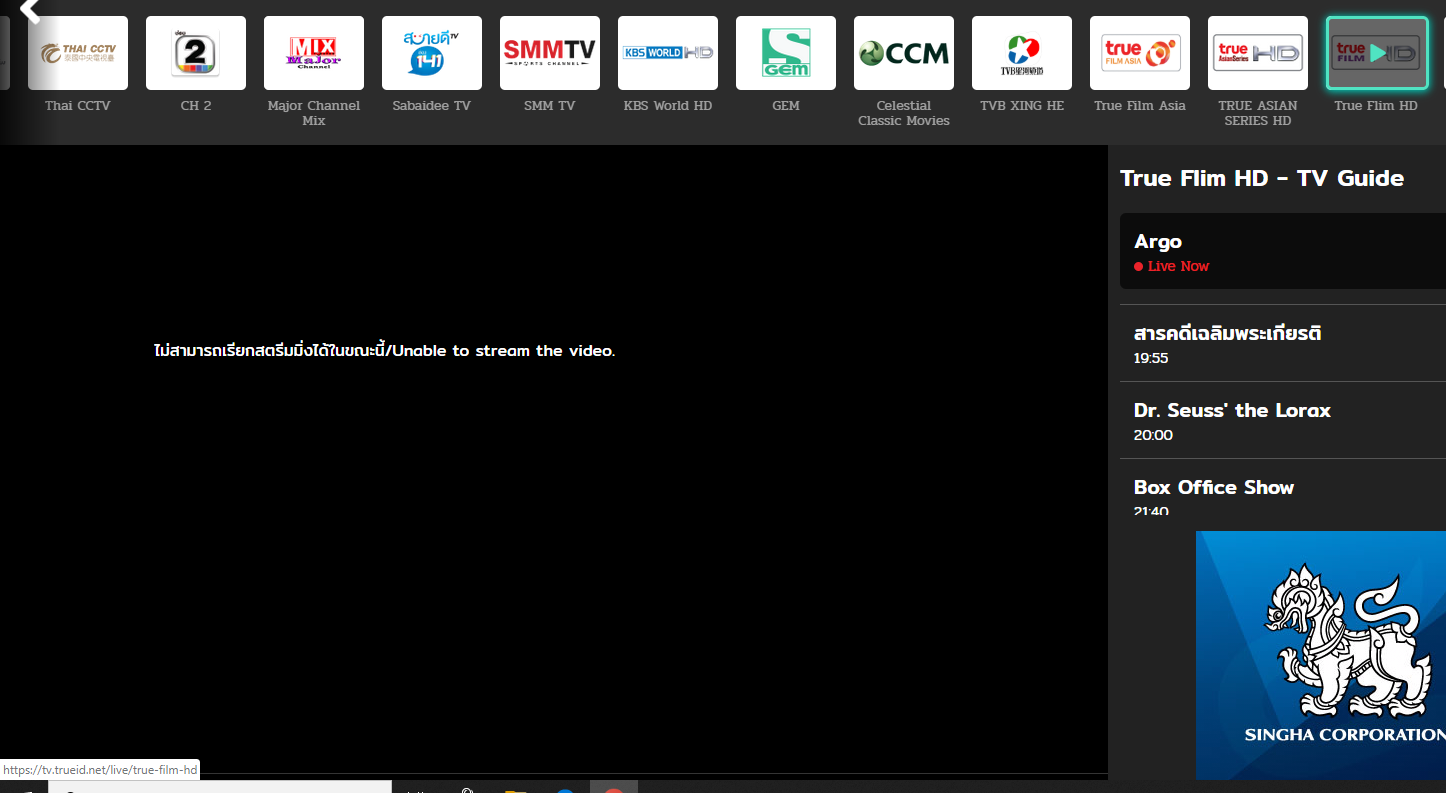Select the green GEM channel logo
The height and width of the screenshot is (793, 1446).
pyautogui.click(x=786, y=53)
